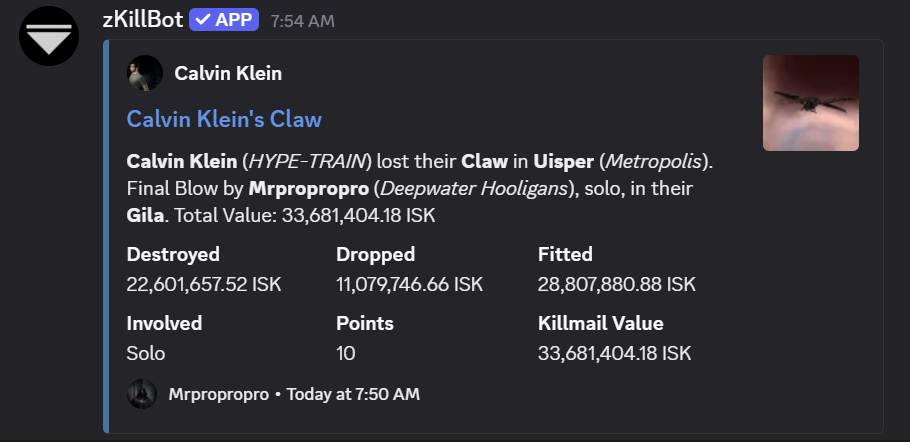Viewport: 910px width, 442px height.
Task: Click the Fitted value 28,807,880.88 ISK
Action: click(616, 284)
